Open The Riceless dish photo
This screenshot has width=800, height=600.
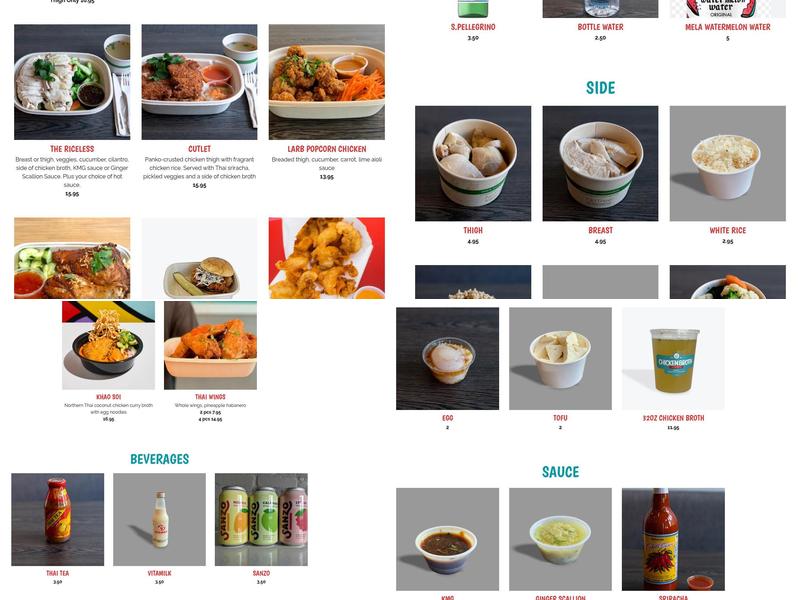[x=72, y=82]
